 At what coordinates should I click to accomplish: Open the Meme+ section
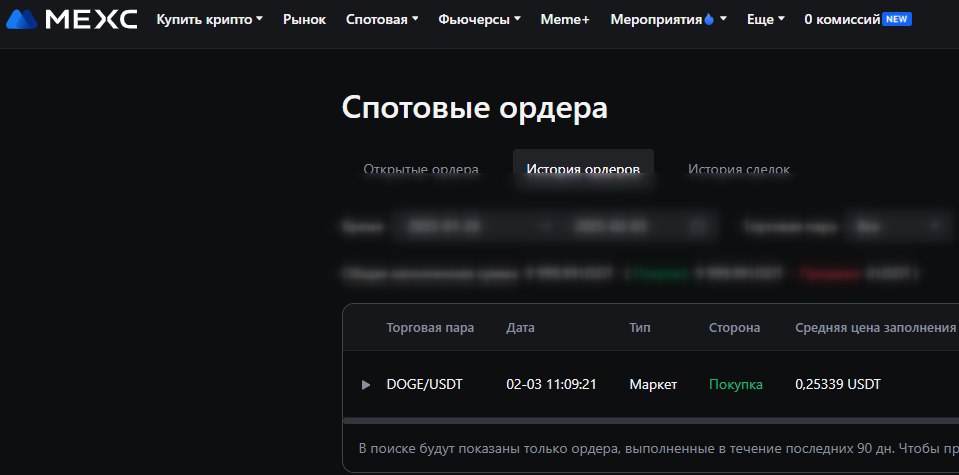click(565, 20)
